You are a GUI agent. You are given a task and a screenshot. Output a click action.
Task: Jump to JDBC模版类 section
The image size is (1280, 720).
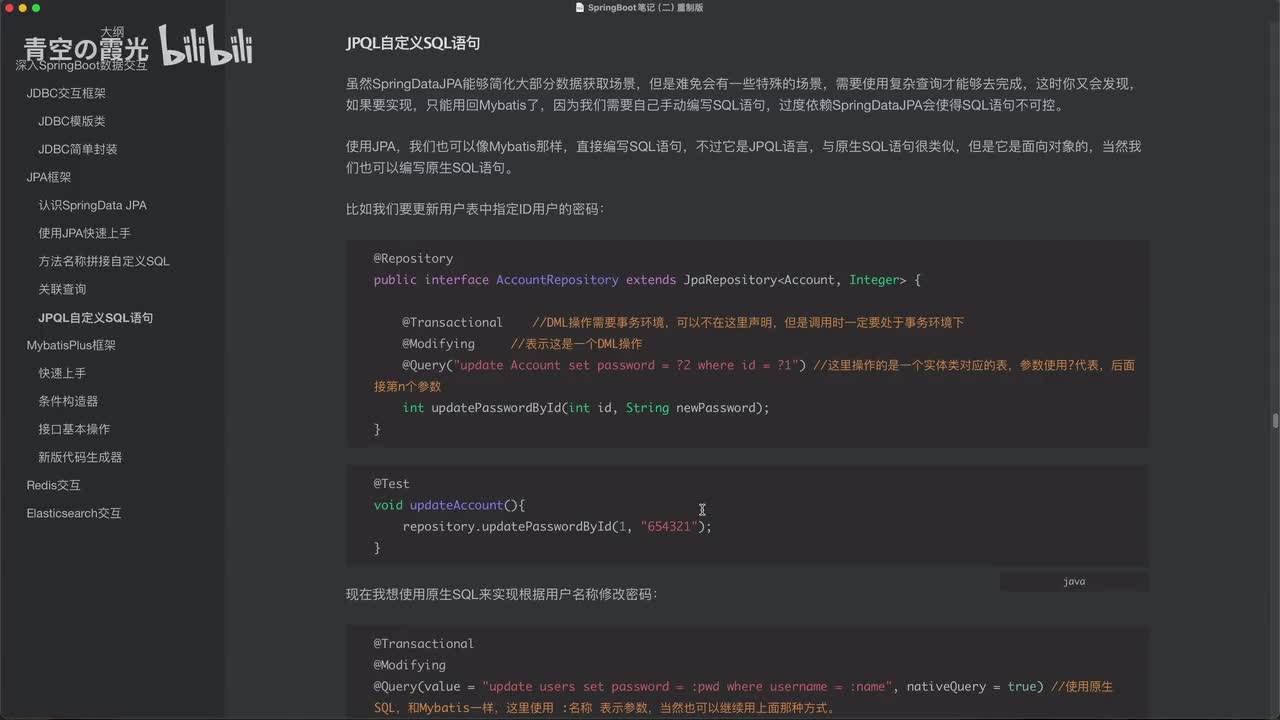click(72, 121)
